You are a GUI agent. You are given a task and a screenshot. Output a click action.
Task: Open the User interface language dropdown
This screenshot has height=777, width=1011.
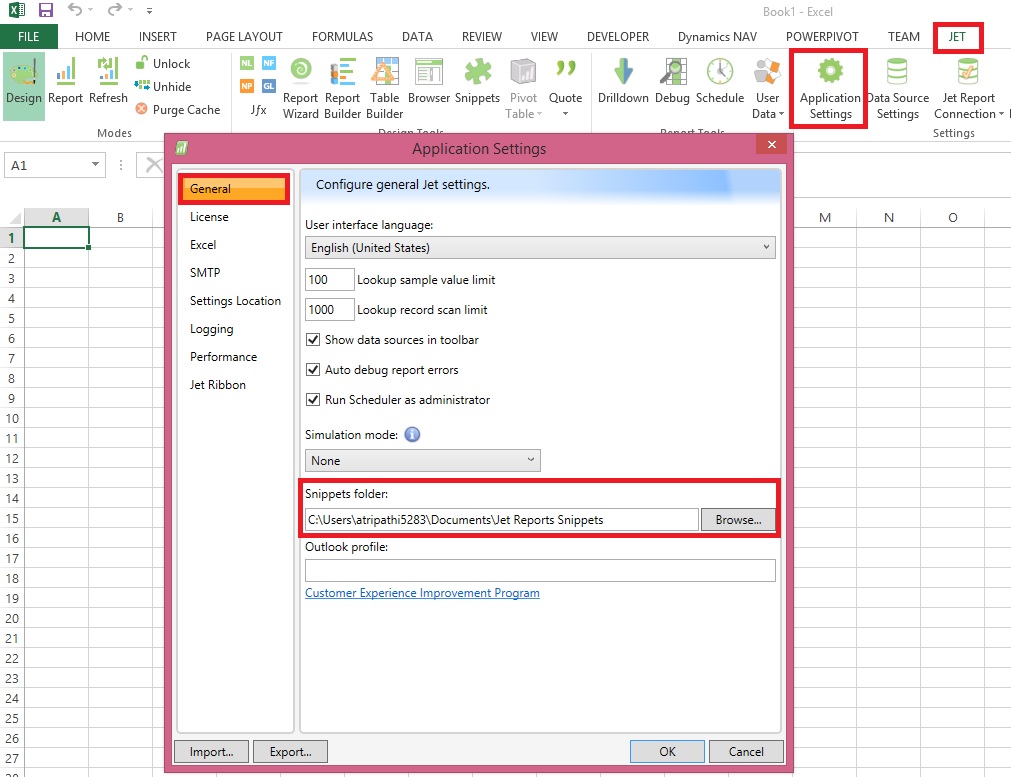click(x=540, y=247)
